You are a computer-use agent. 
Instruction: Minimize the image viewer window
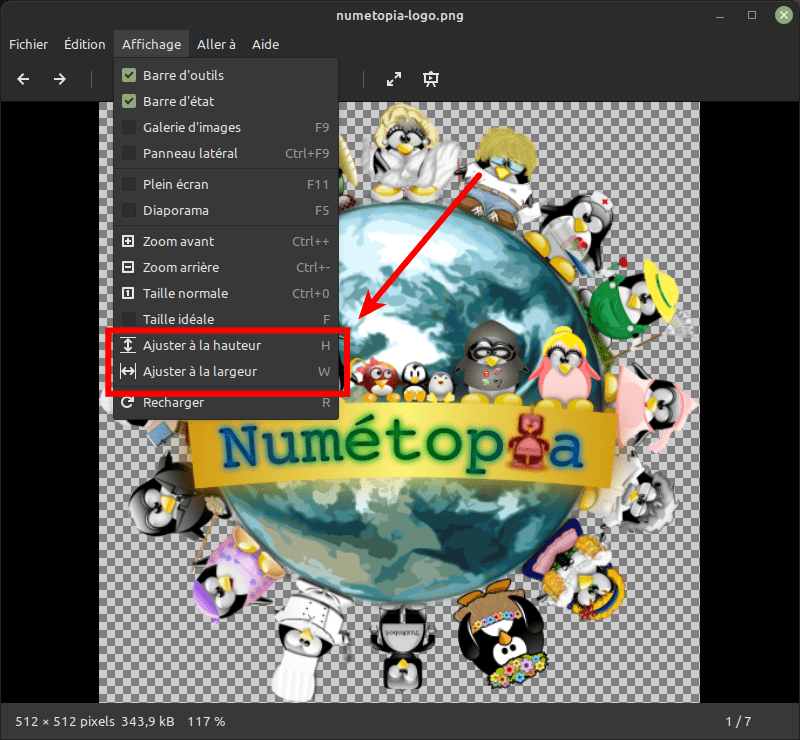[720, 15]
